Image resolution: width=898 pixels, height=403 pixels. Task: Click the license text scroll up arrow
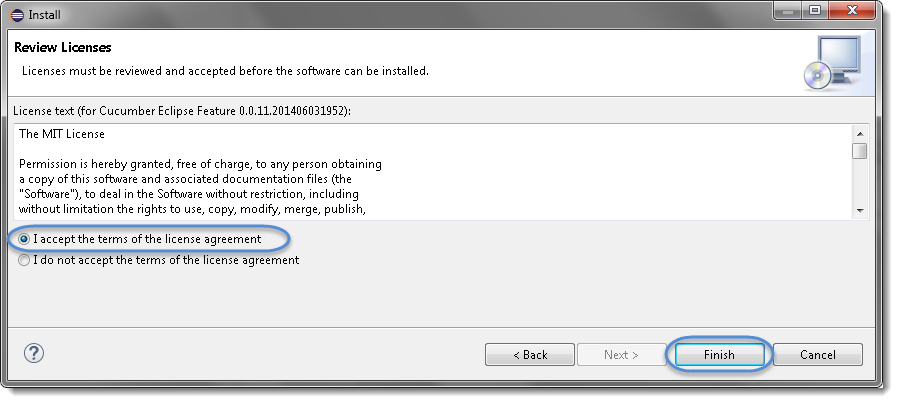(860, 134)
